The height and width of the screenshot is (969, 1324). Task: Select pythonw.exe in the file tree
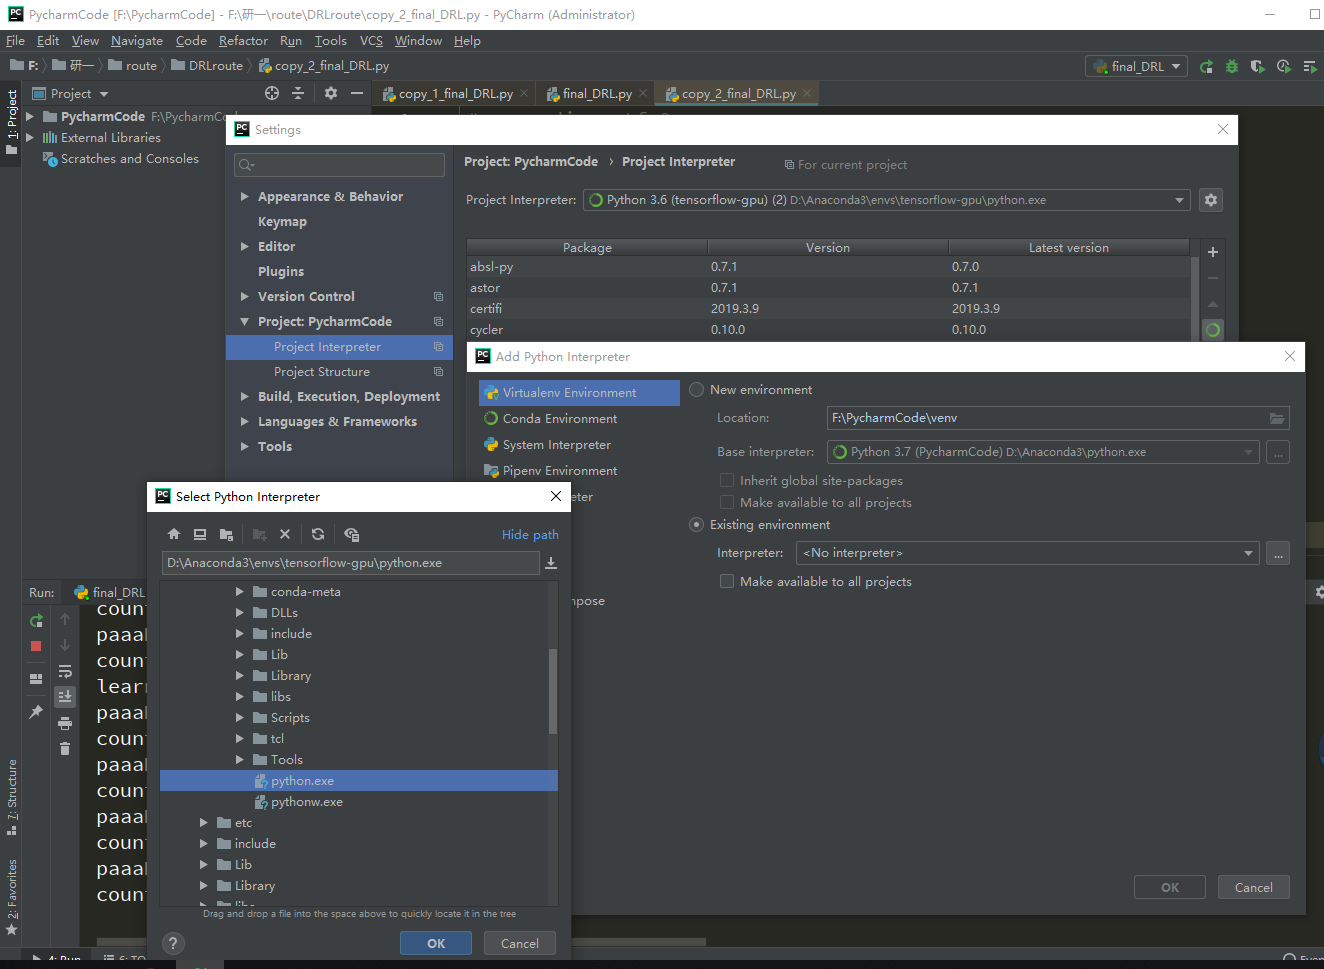click(306, 802)
